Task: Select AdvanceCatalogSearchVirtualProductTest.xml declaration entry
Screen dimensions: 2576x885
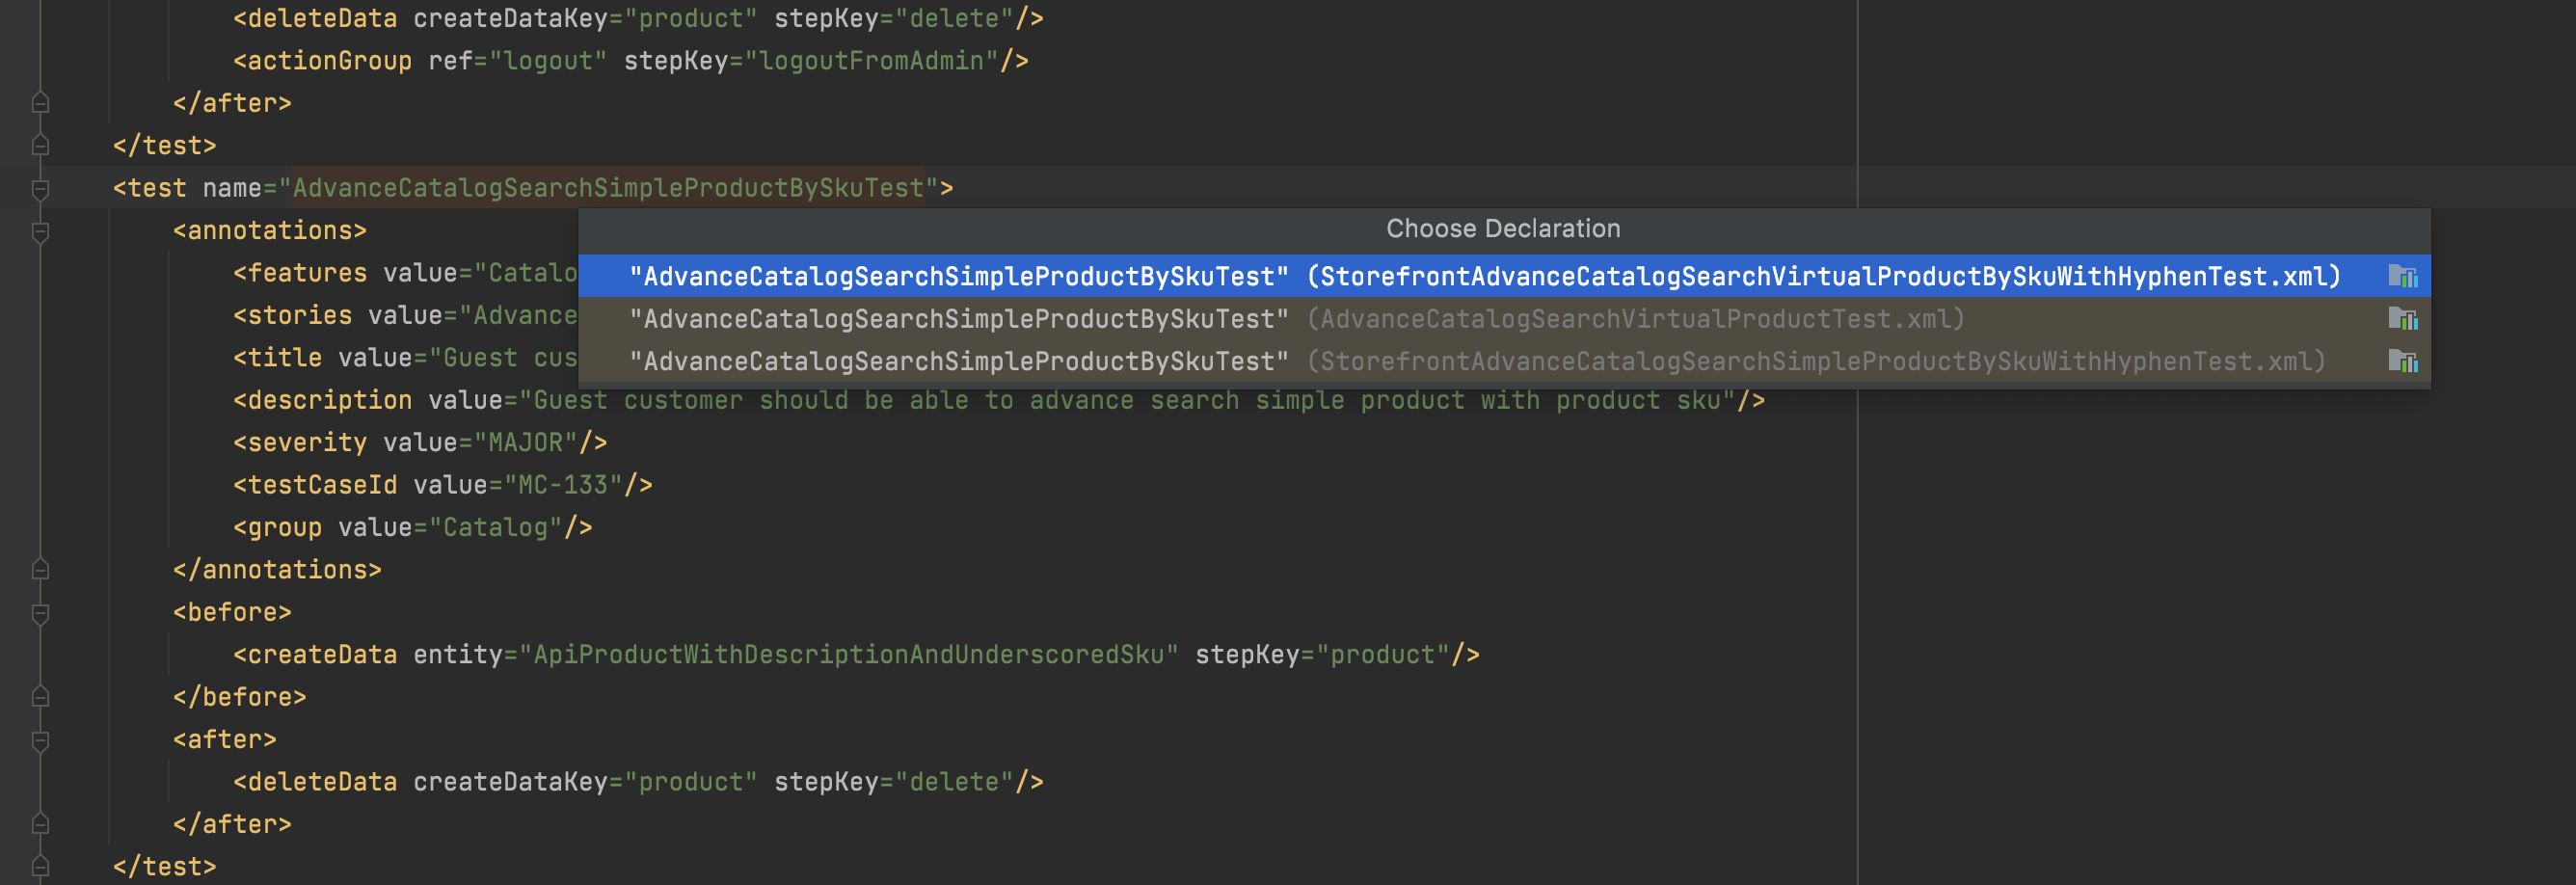Action: 1504,319
